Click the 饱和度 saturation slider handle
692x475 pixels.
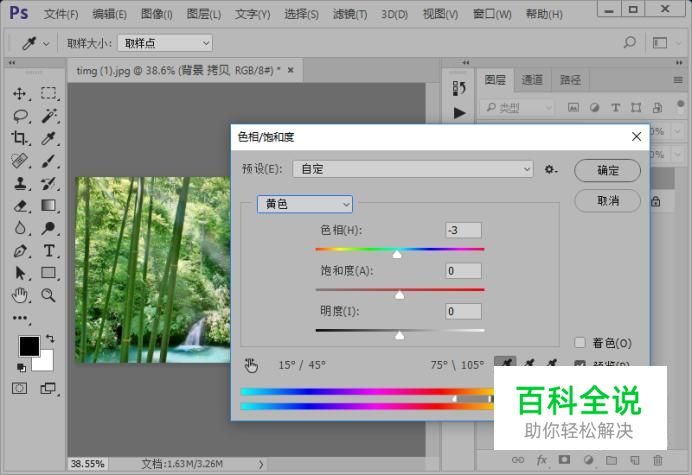click(400, 294)
